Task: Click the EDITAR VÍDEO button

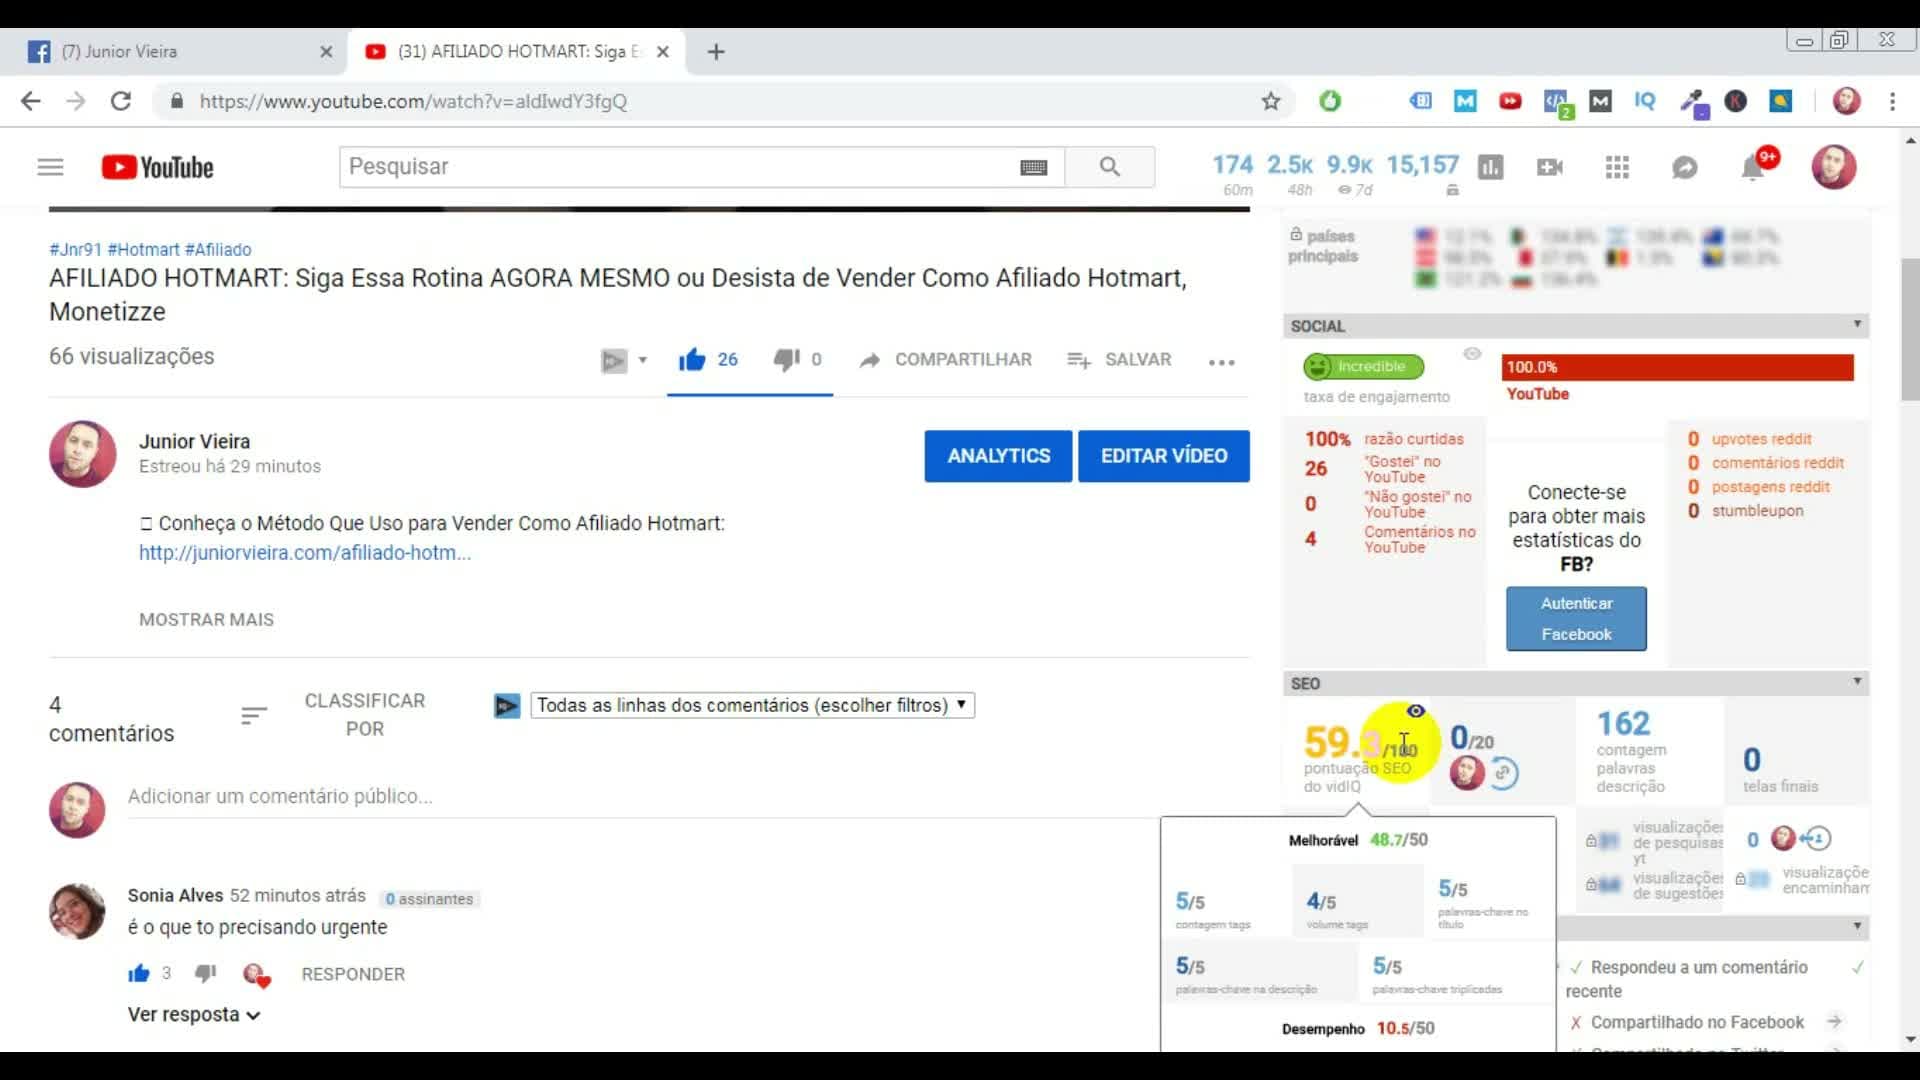Action: [x=1164, y=456]
